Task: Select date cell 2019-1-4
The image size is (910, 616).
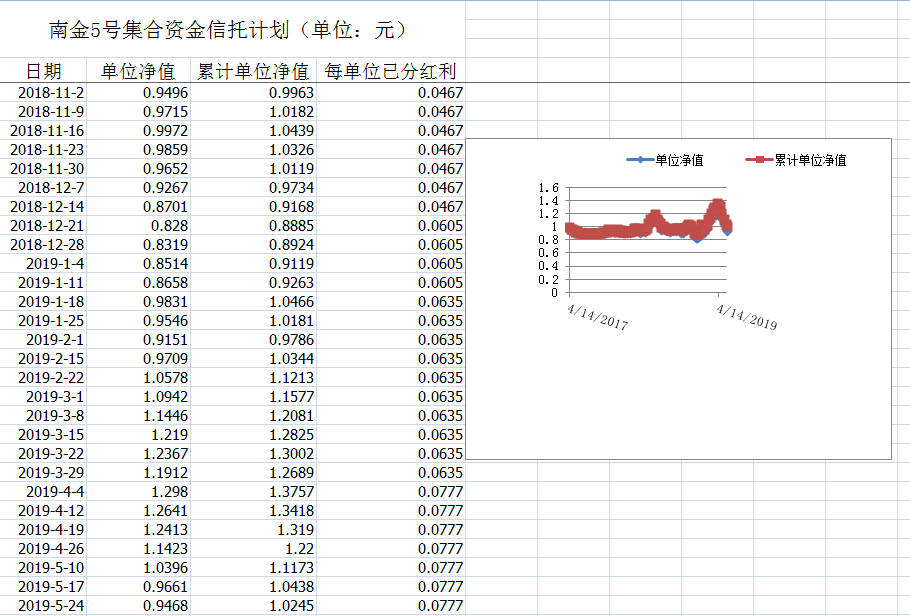Action: [x=44, y=264]
